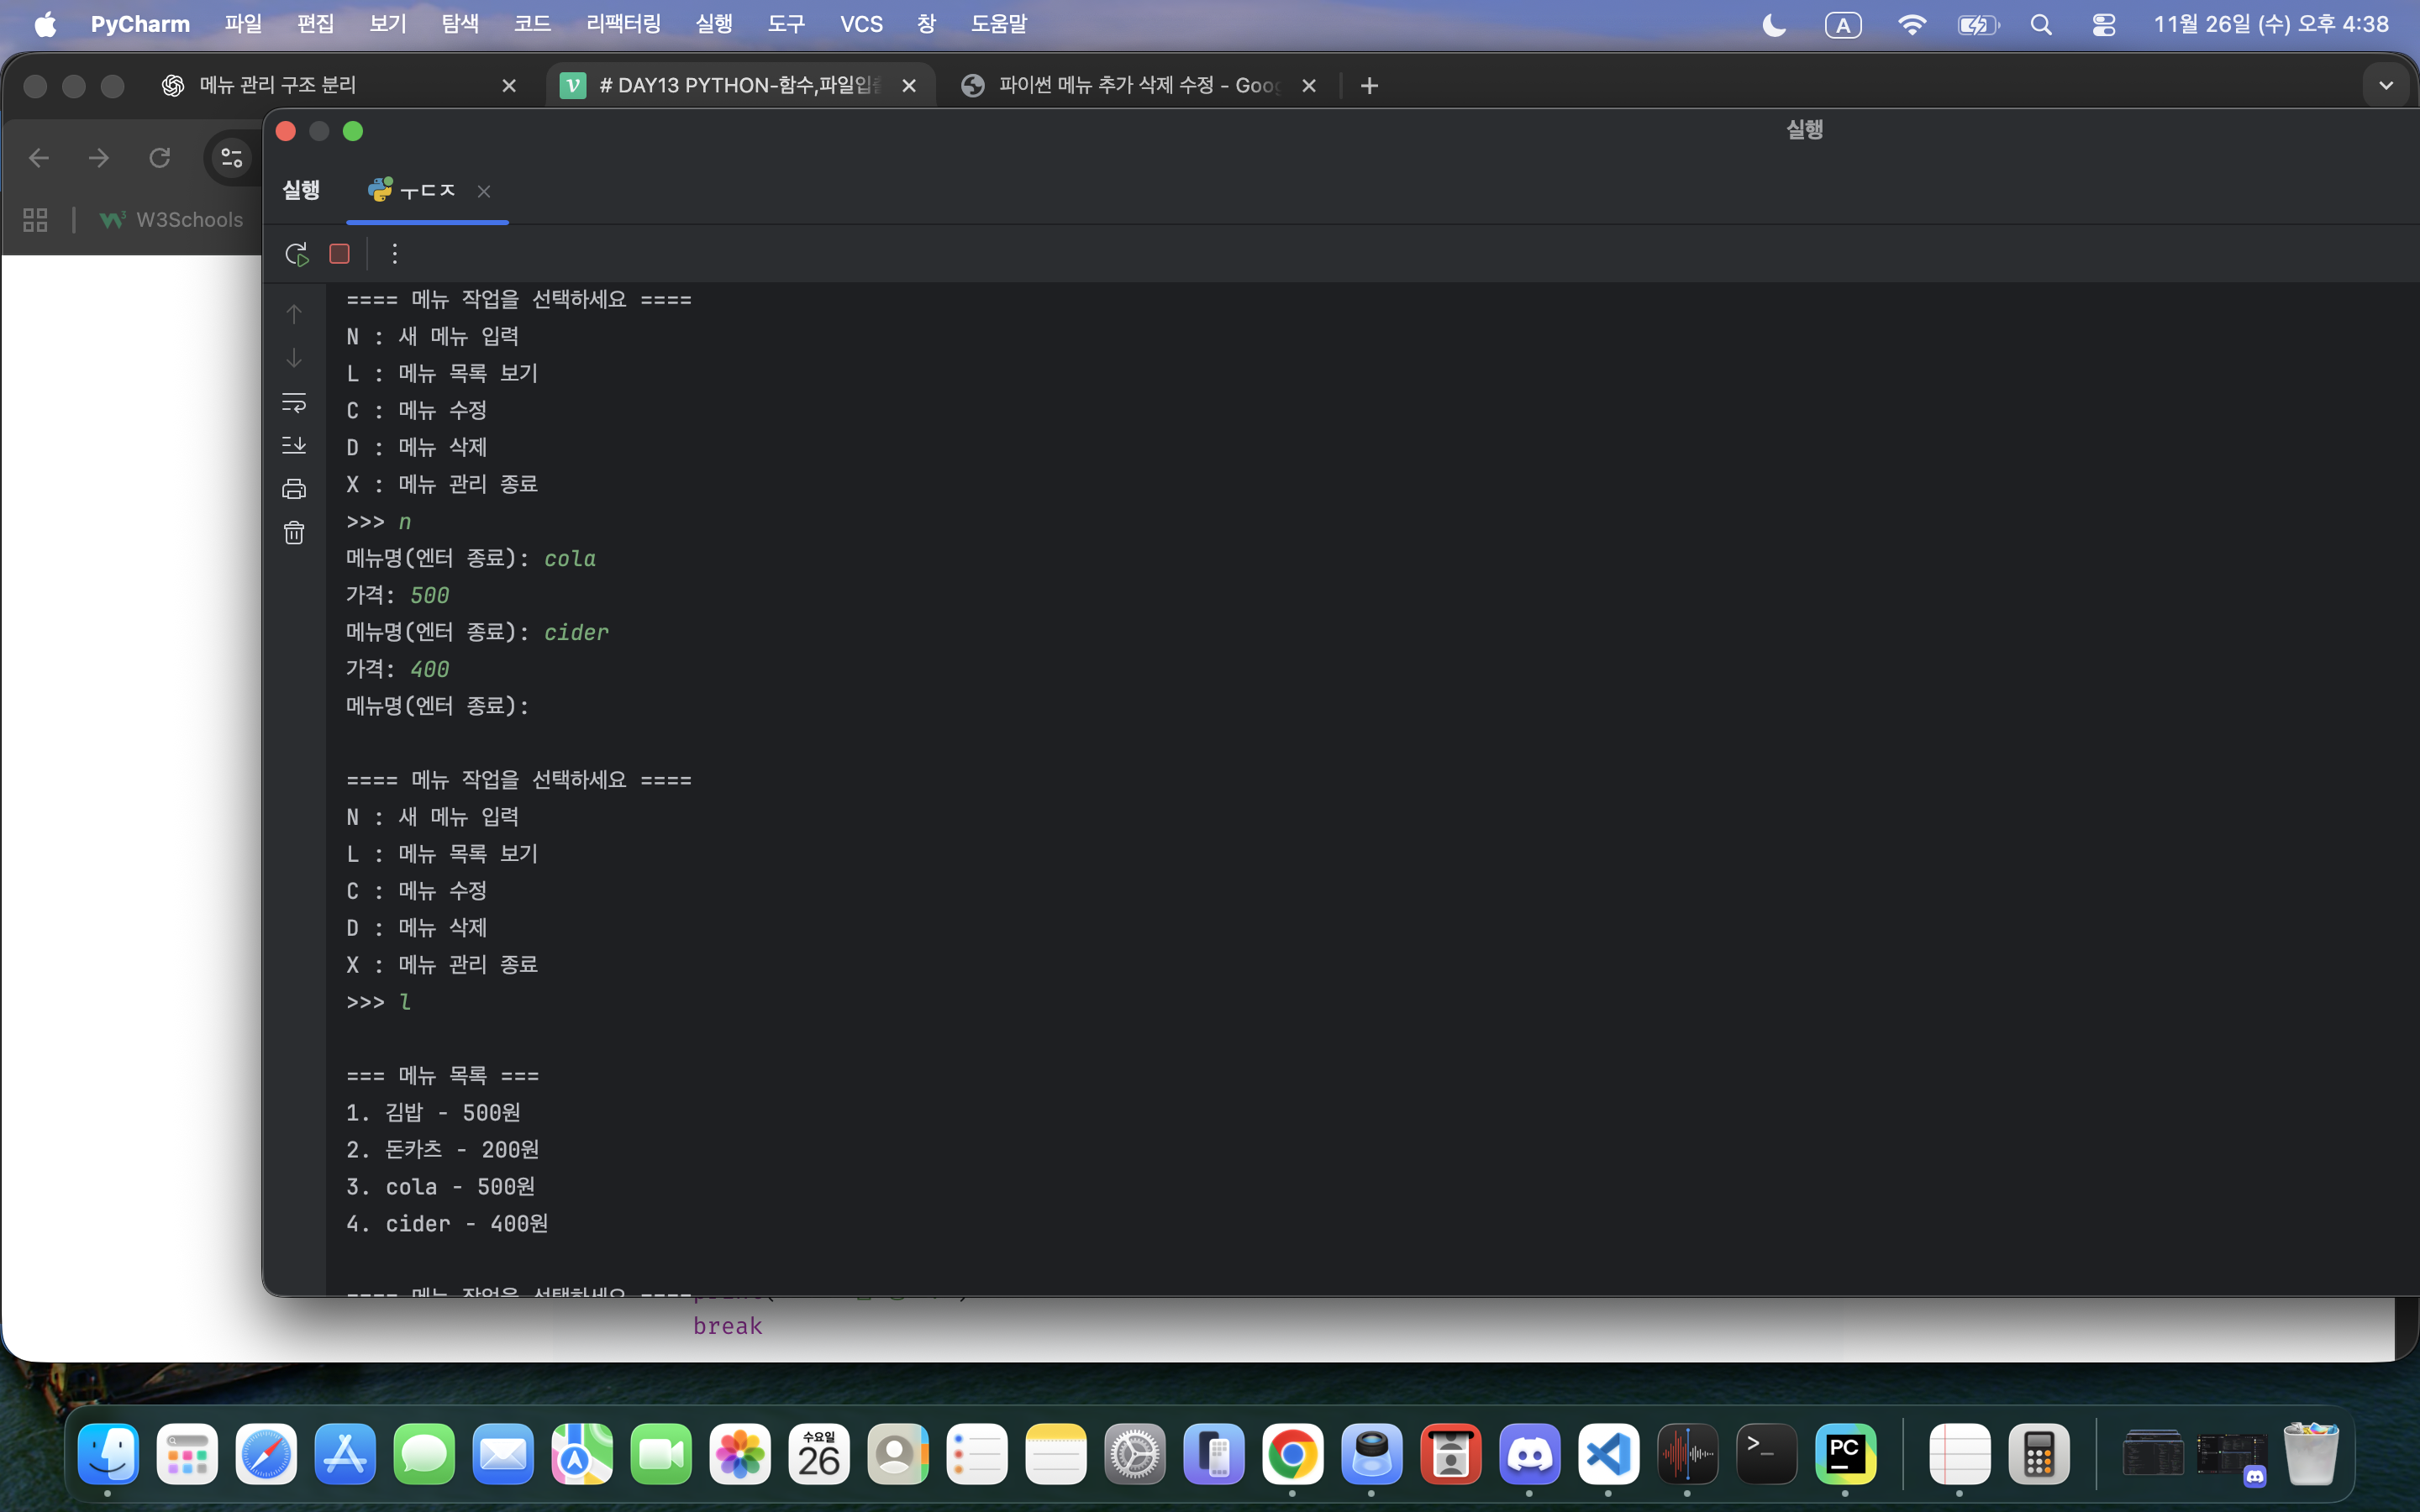Stop the running process with red square
2420x1512 pixels.
[x=340, y=254]
